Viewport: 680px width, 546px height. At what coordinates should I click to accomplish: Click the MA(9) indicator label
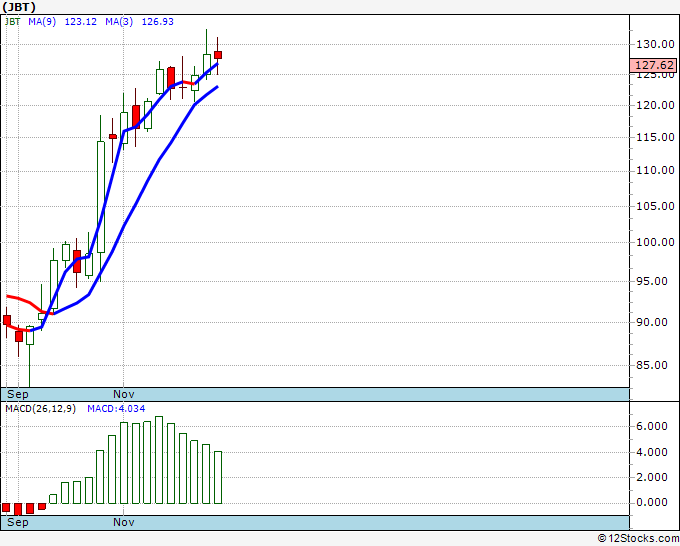coord(42,22)
